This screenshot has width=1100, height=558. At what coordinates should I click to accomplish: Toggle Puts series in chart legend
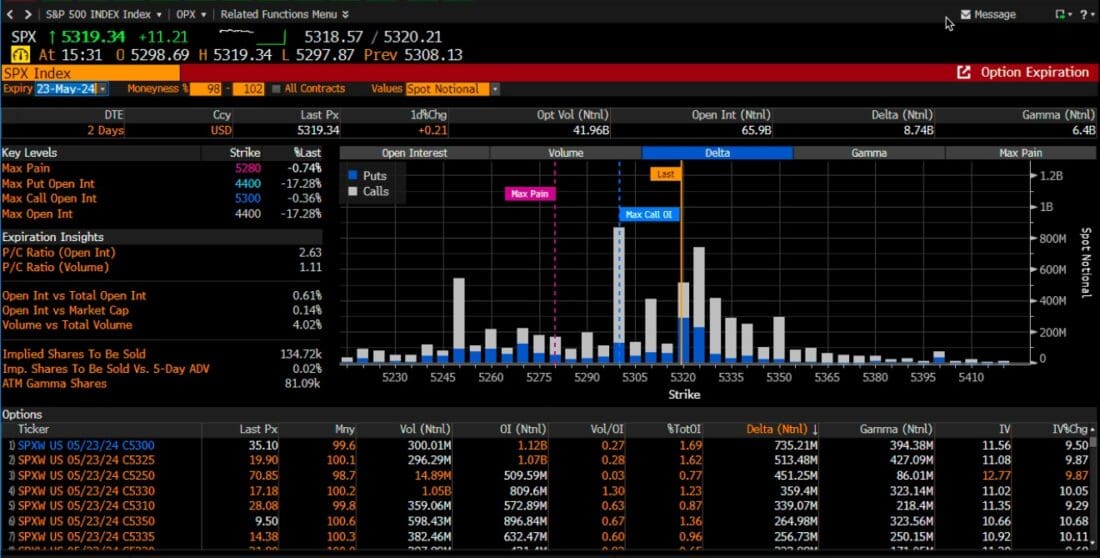pyautogui.click(x=353, y=176)
